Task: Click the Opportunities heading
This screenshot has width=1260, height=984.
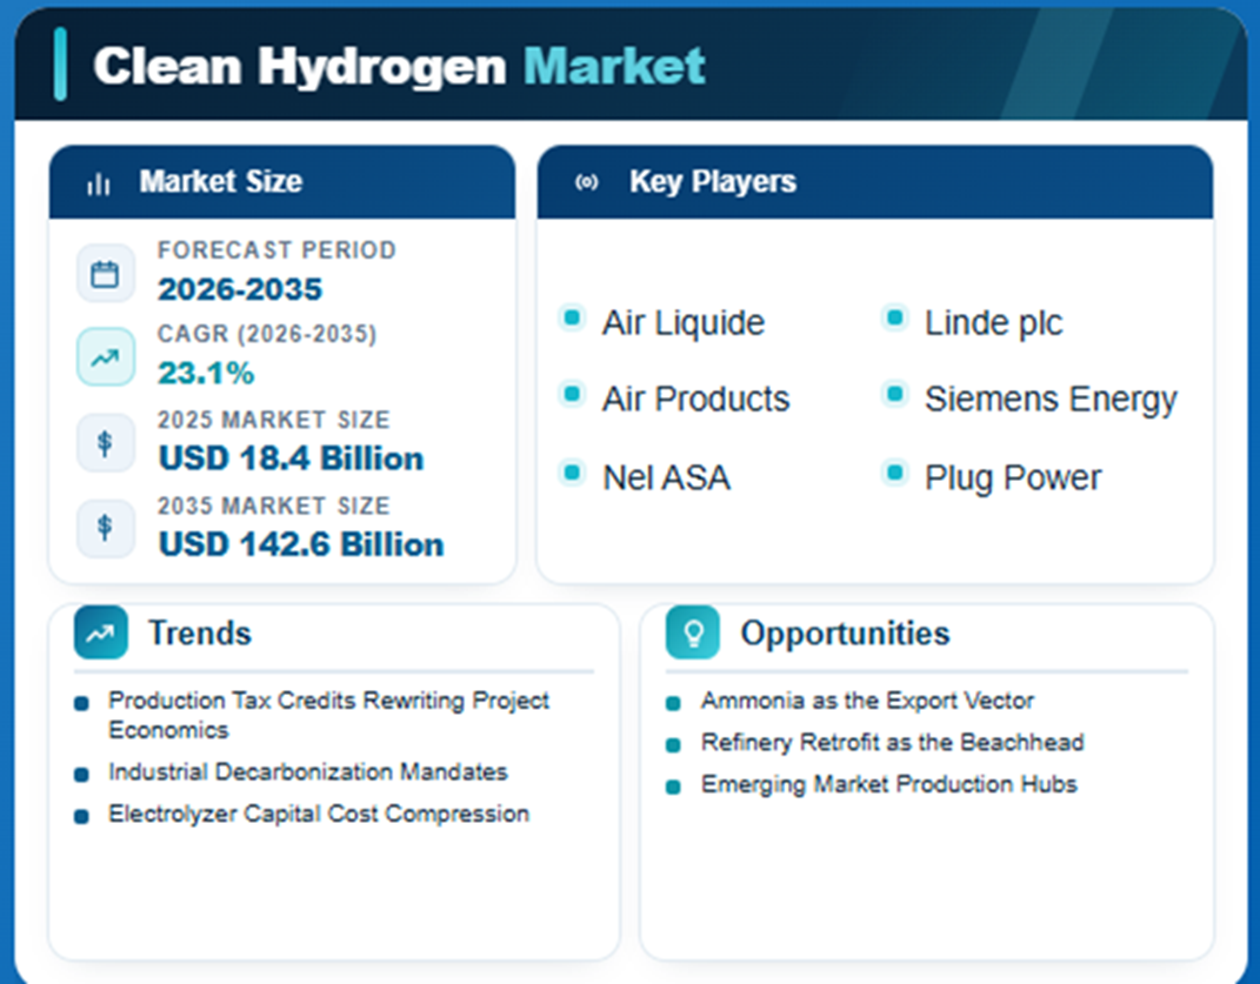Action: [x=845, y=633]
